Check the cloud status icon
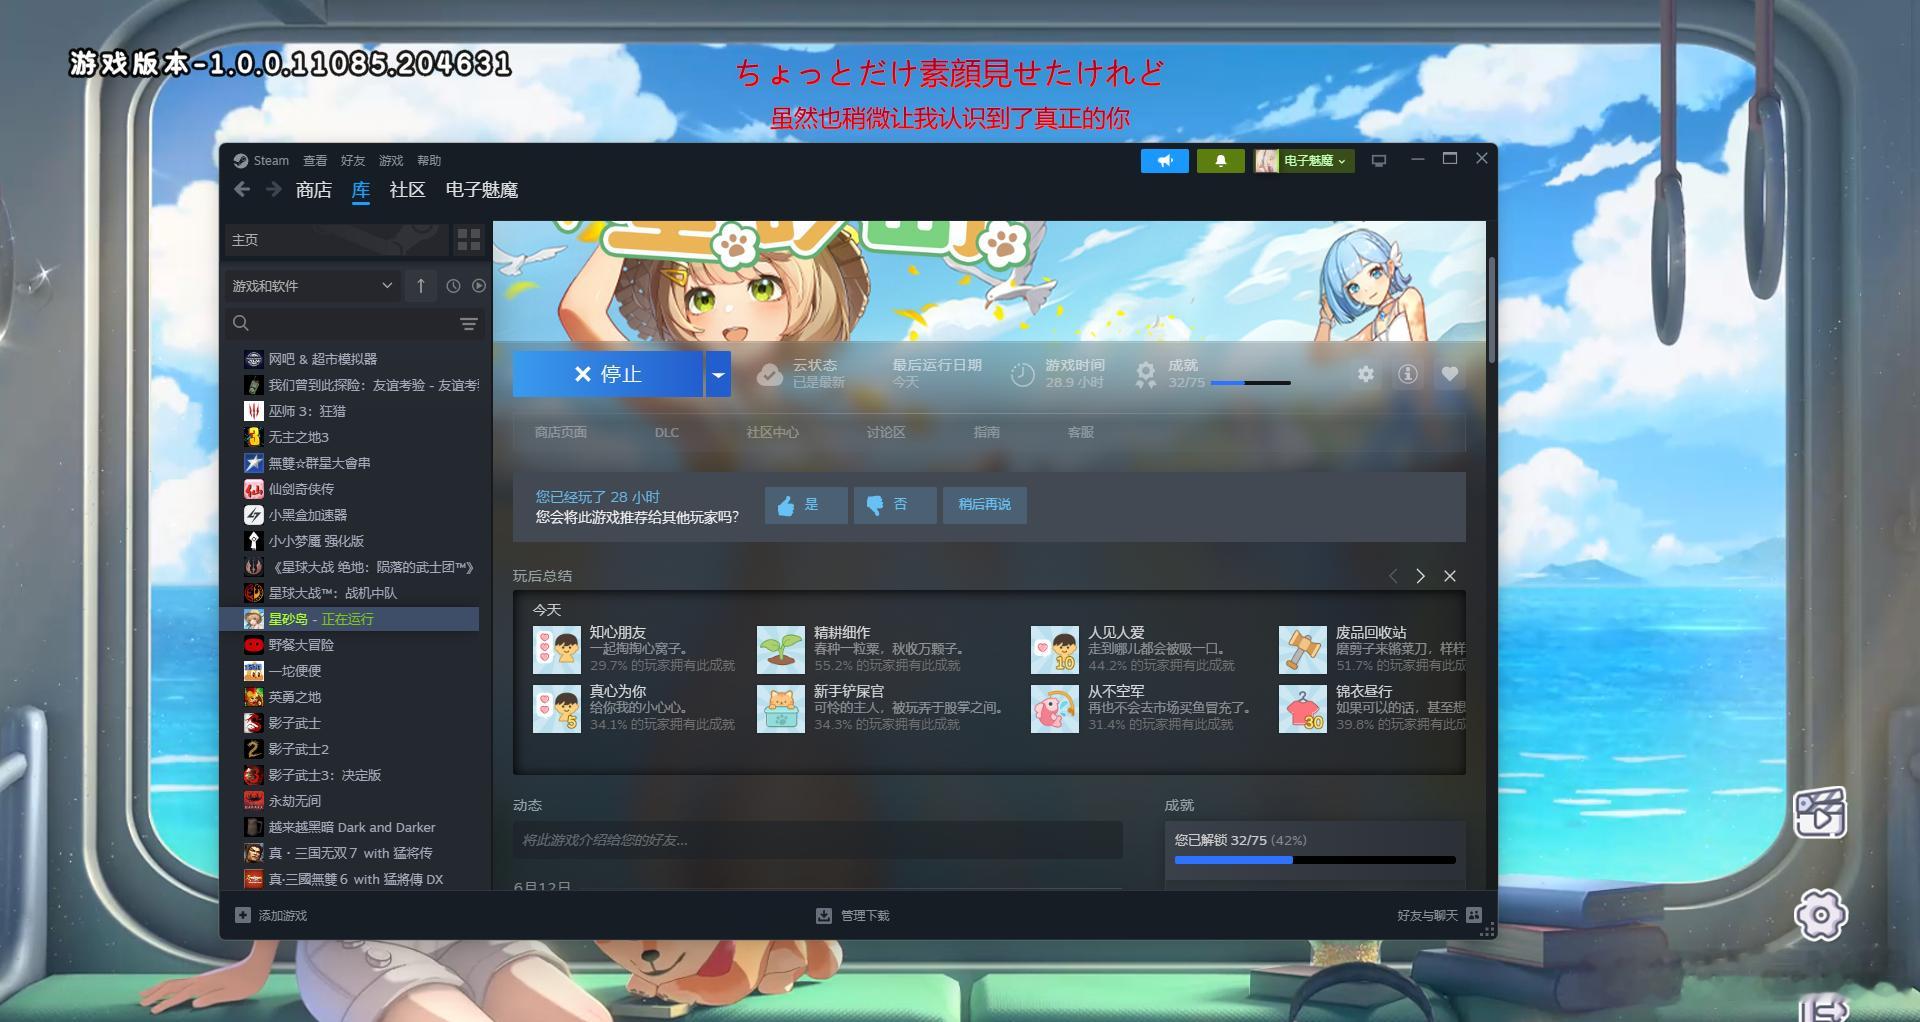Viewport: 1920px width, 1022px height. click(770, 374)
